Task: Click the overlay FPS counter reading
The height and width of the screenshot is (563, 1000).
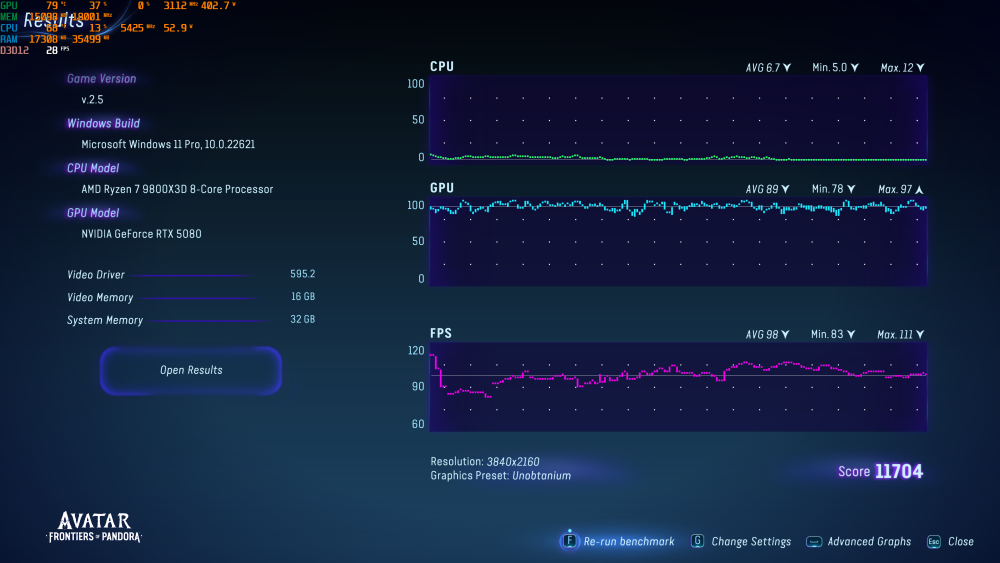Action: (x=52, y=49)
